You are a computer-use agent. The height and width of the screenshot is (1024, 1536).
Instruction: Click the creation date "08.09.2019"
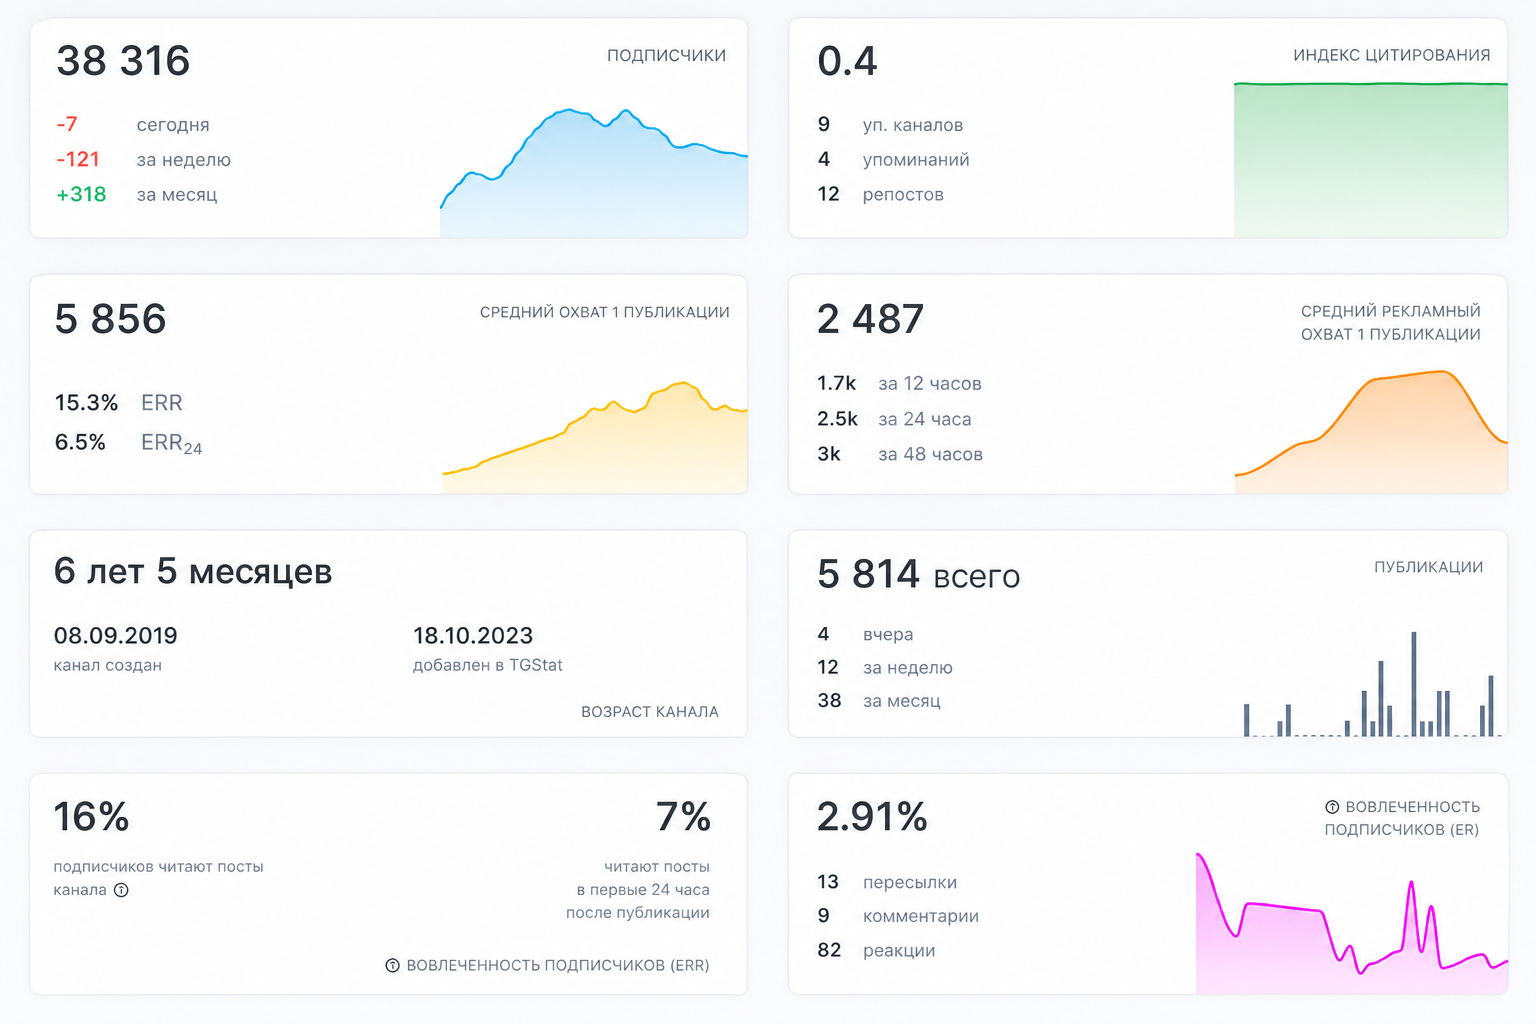[x=116, y=636]
